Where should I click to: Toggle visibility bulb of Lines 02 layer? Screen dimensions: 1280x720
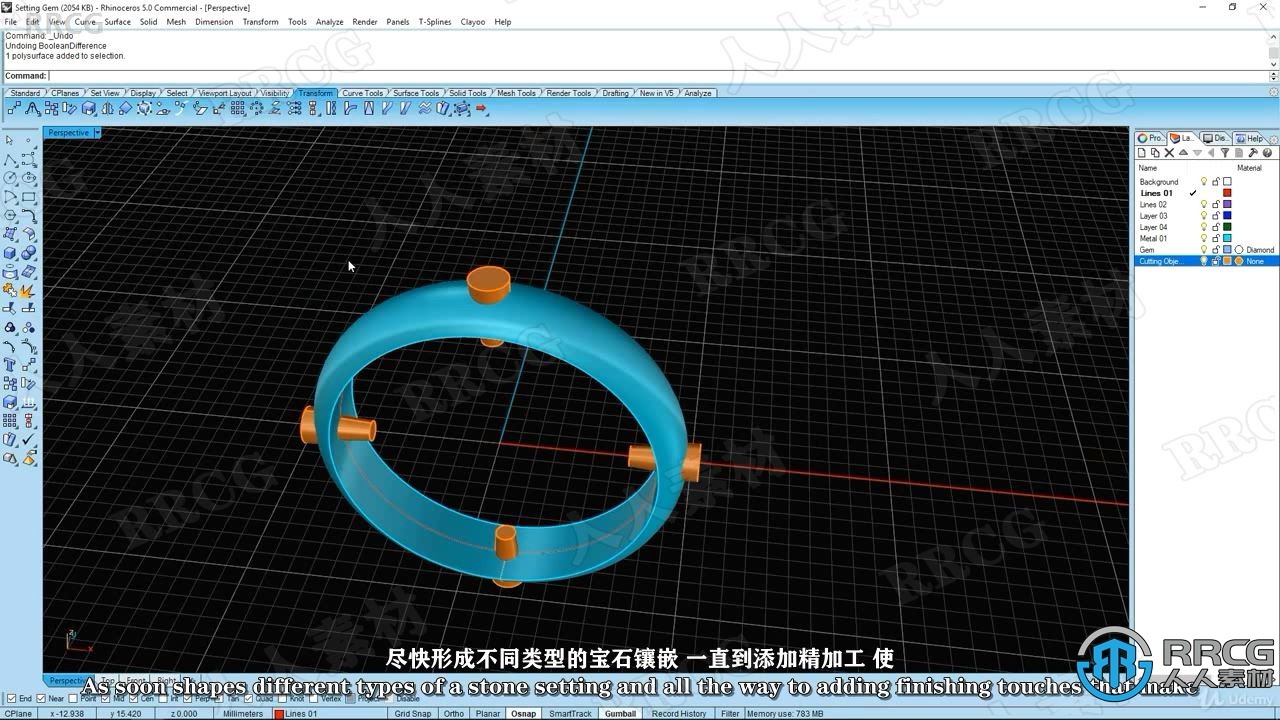tap(1204, 204)
